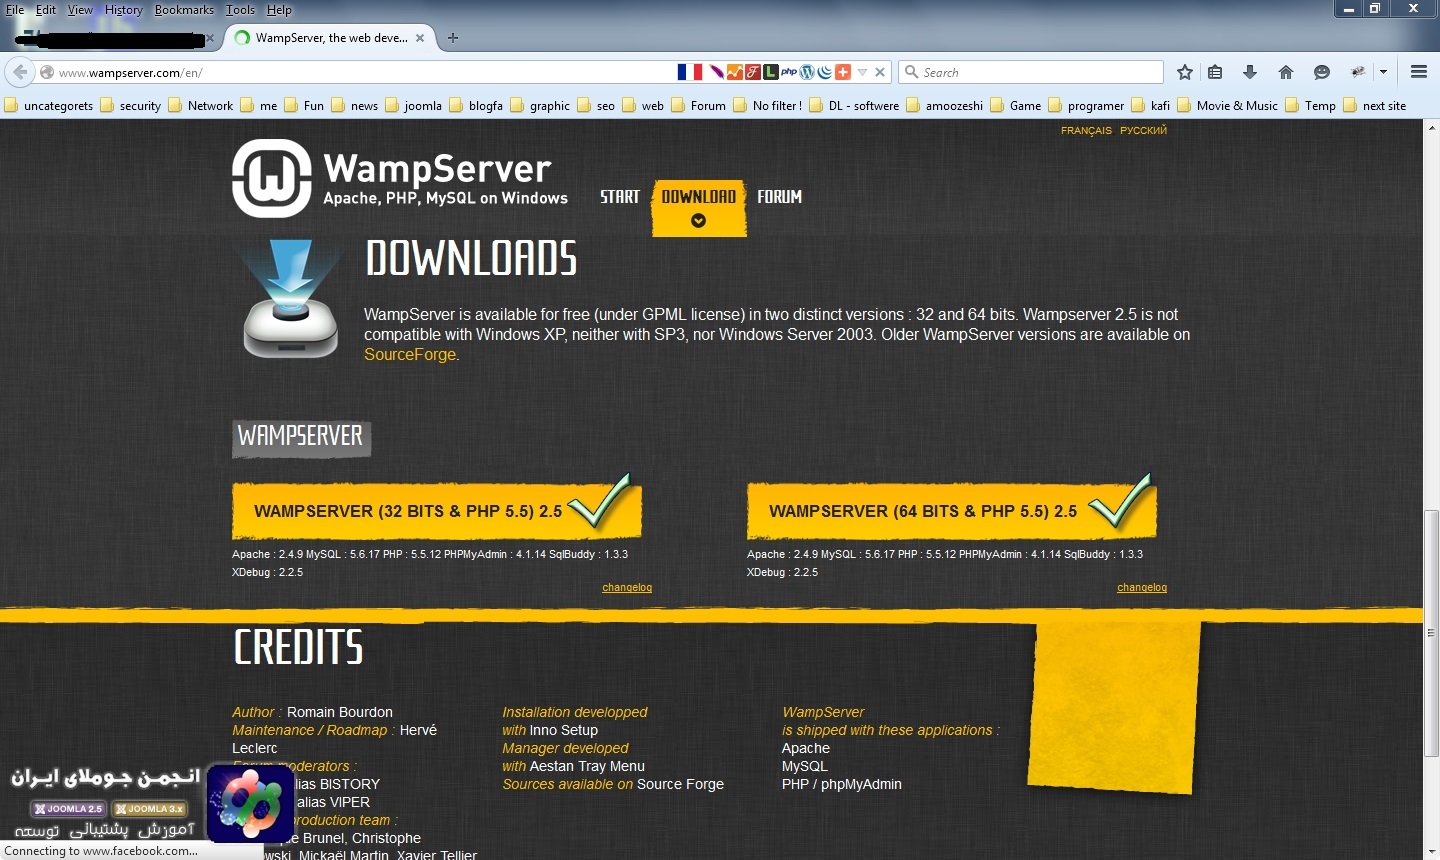Open a new tab with plus button
The image size is (1440, 860).
[453, 38]
